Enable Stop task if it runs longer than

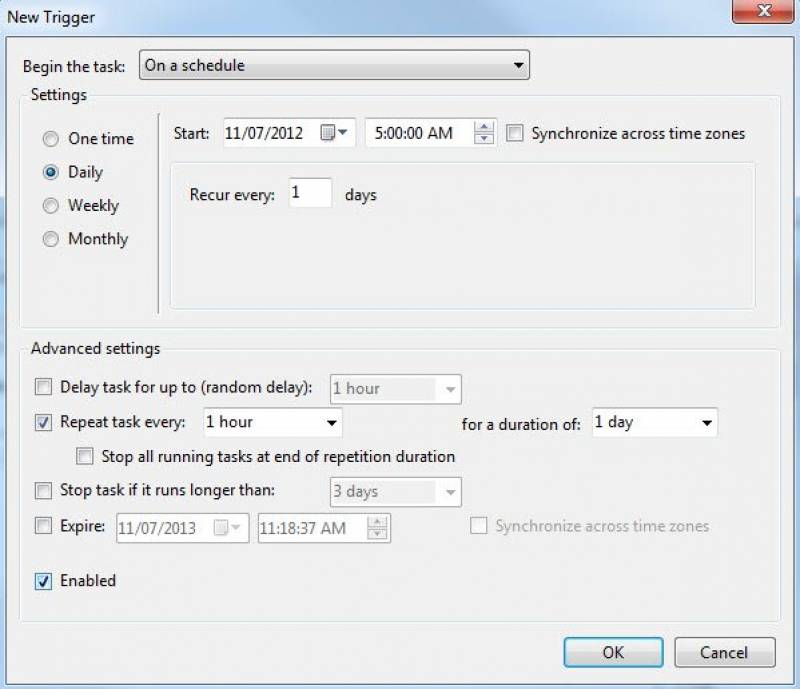43,490
